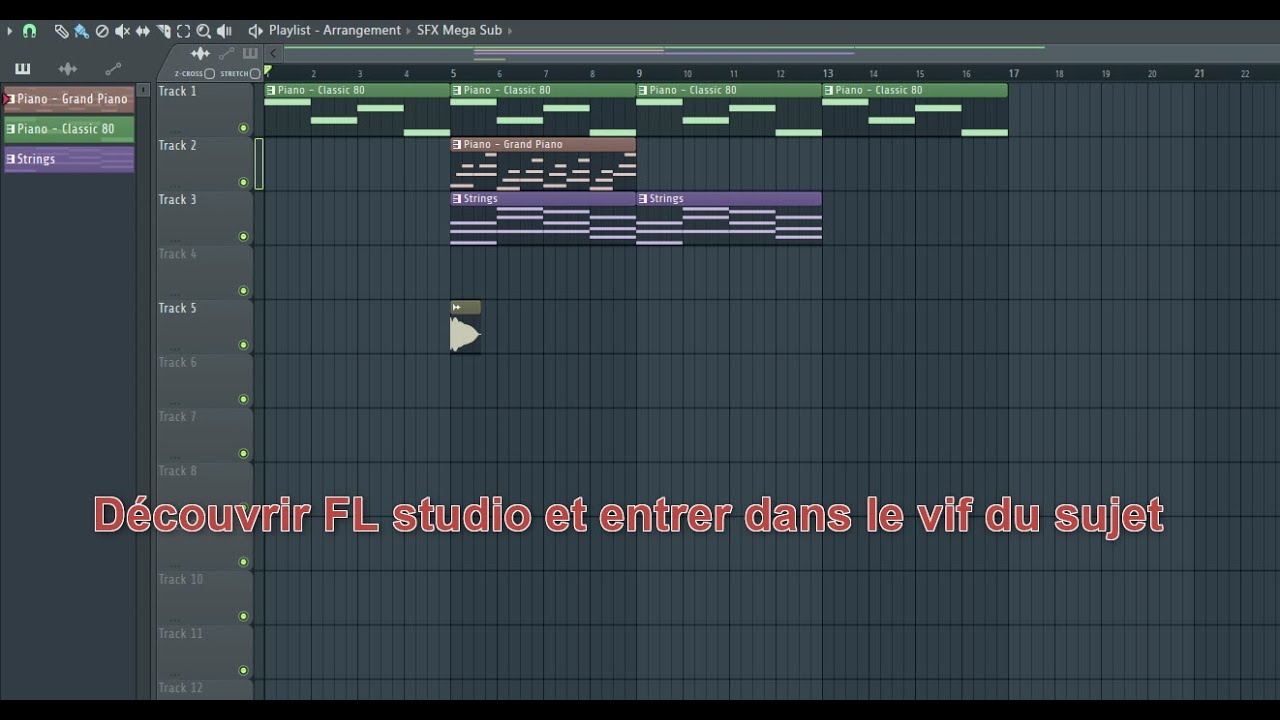The width and height of the screenshot is (1280, 720).
Task: Open clip menu of second Strings clip
Action: pos(643,198)
